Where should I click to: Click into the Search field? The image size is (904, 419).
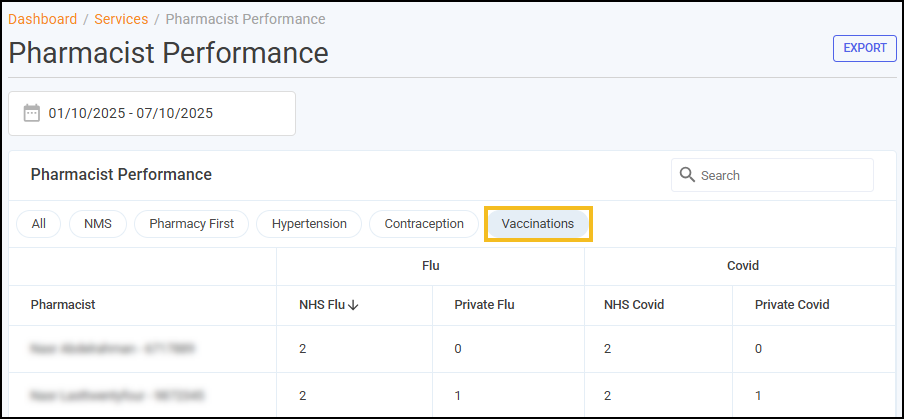coord(780,175)
